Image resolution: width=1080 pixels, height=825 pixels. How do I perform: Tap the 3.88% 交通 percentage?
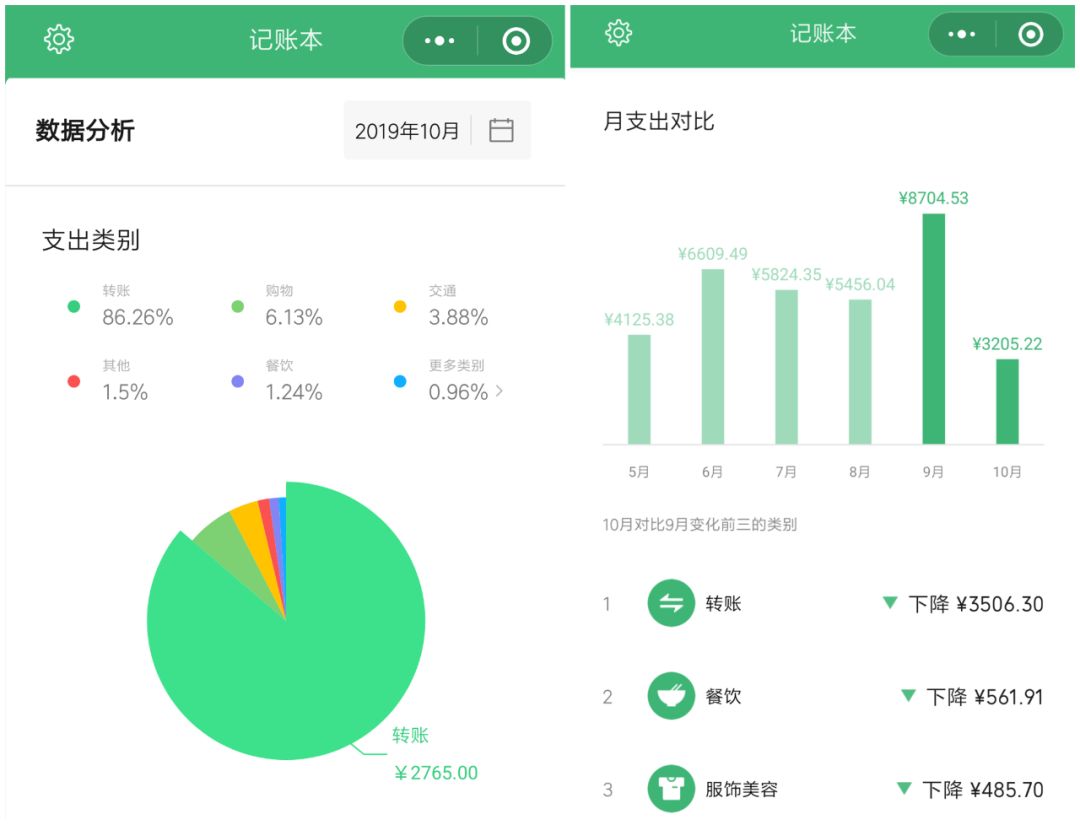click(458, 317)
